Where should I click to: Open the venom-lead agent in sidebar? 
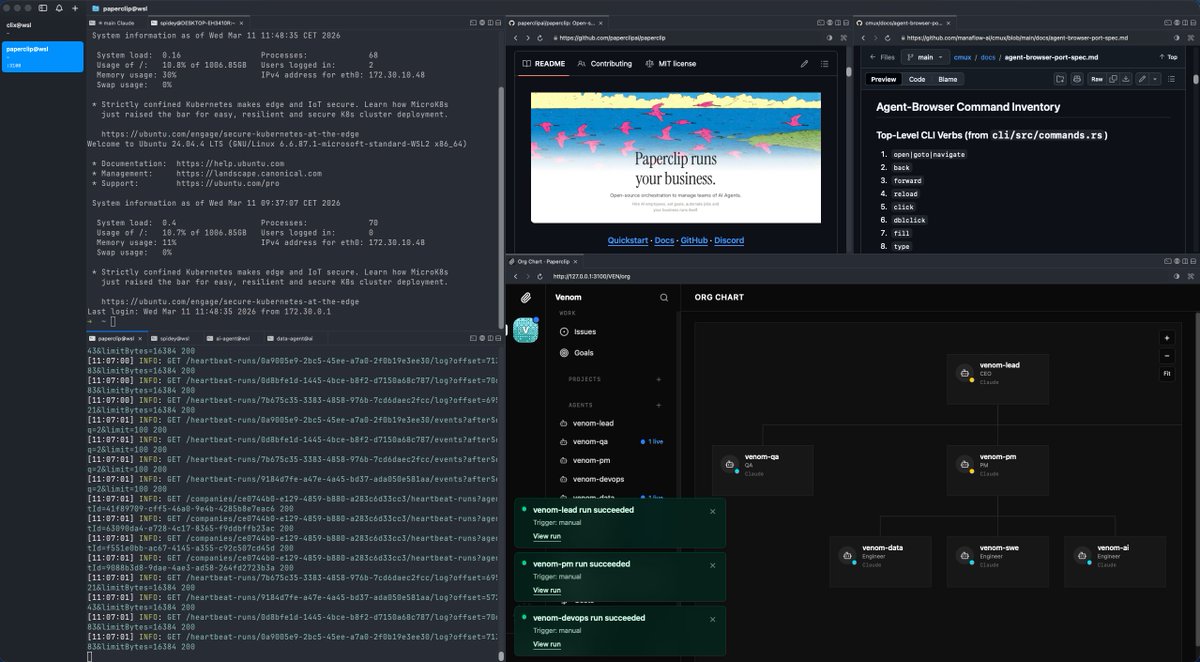tap(612, 424)
